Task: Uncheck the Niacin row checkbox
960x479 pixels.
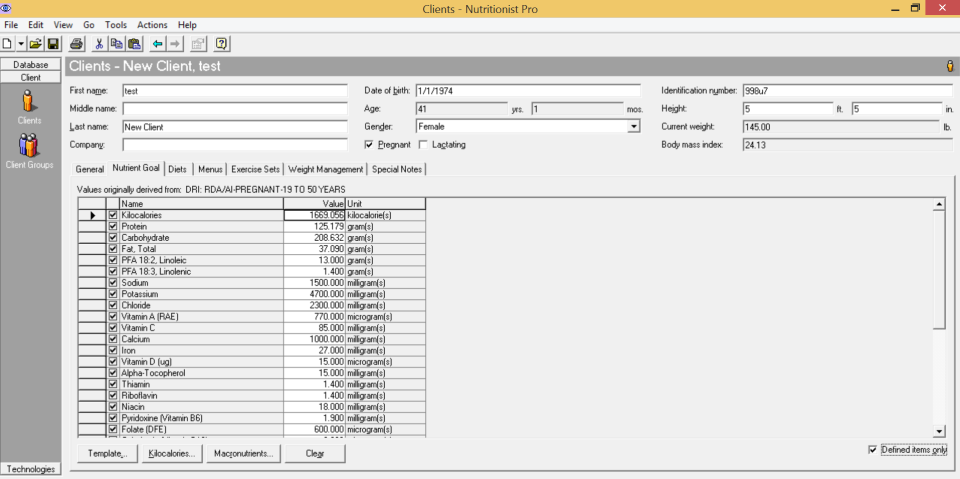Action: coord(112,407)
